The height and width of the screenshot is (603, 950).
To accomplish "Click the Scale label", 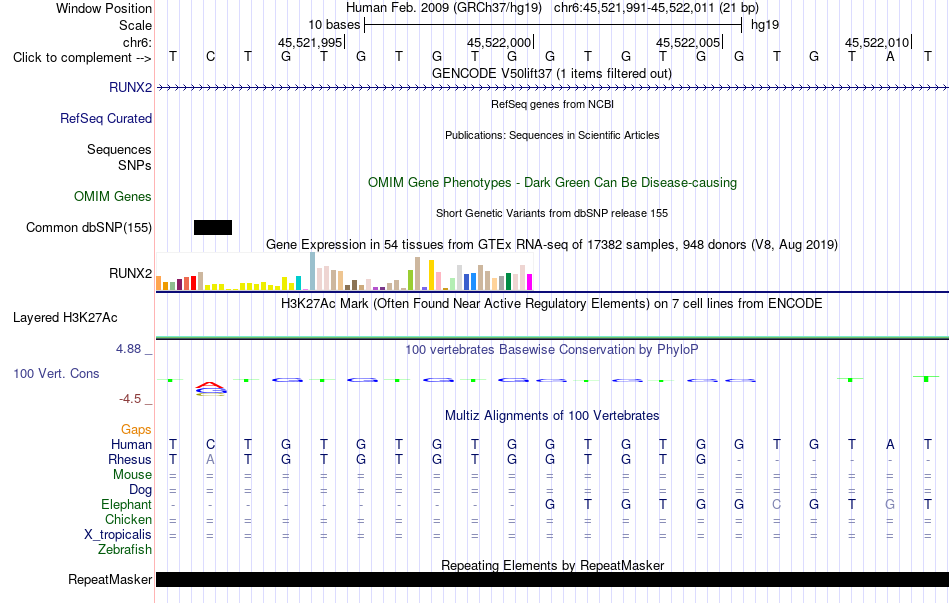I will click(x=135, y=25).
